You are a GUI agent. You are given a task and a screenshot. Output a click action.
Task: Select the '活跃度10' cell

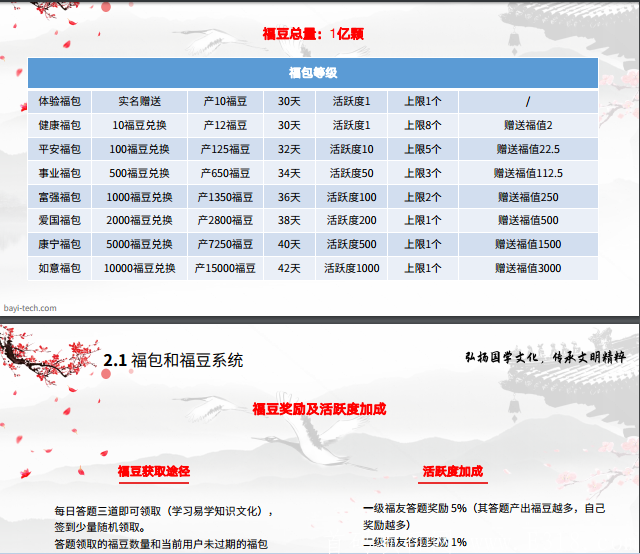351,149
